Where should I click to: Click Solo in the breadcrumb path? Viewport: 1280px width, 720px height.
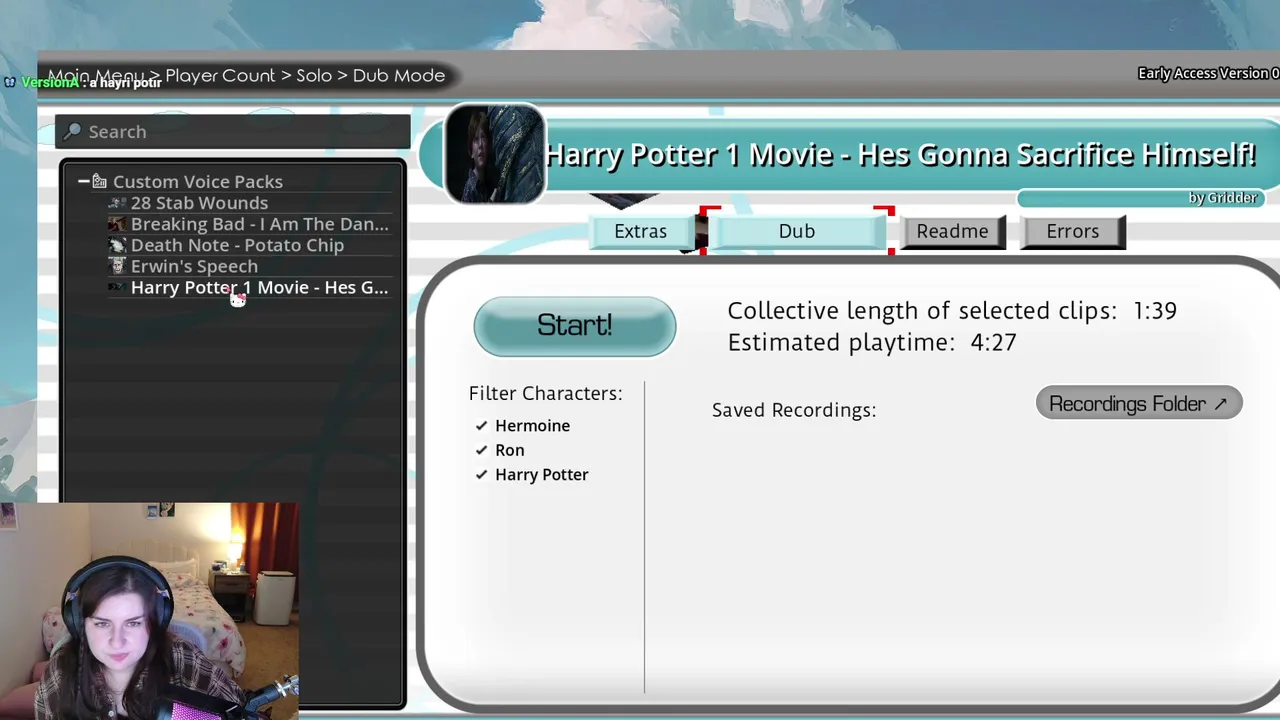(x=314, y=75)
